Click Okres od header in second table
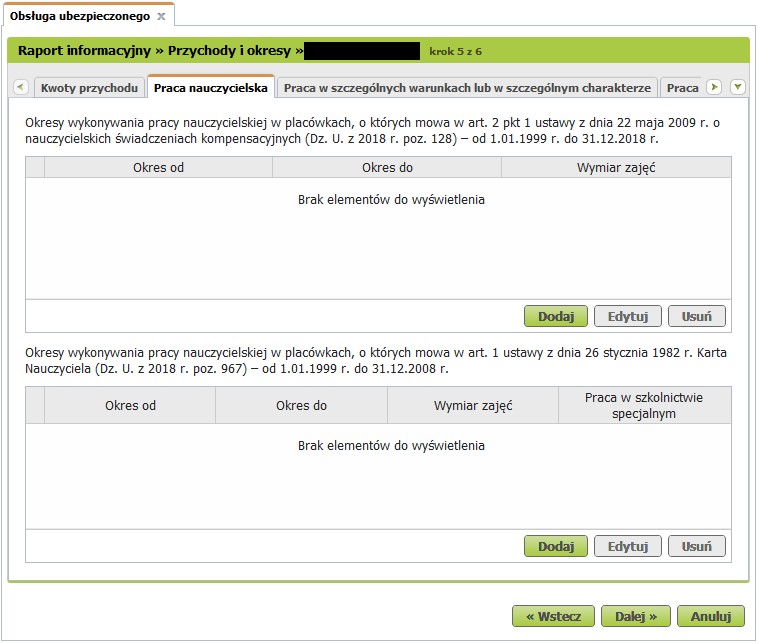The width and height of the screenshot is (758, 643). point(130,406)
